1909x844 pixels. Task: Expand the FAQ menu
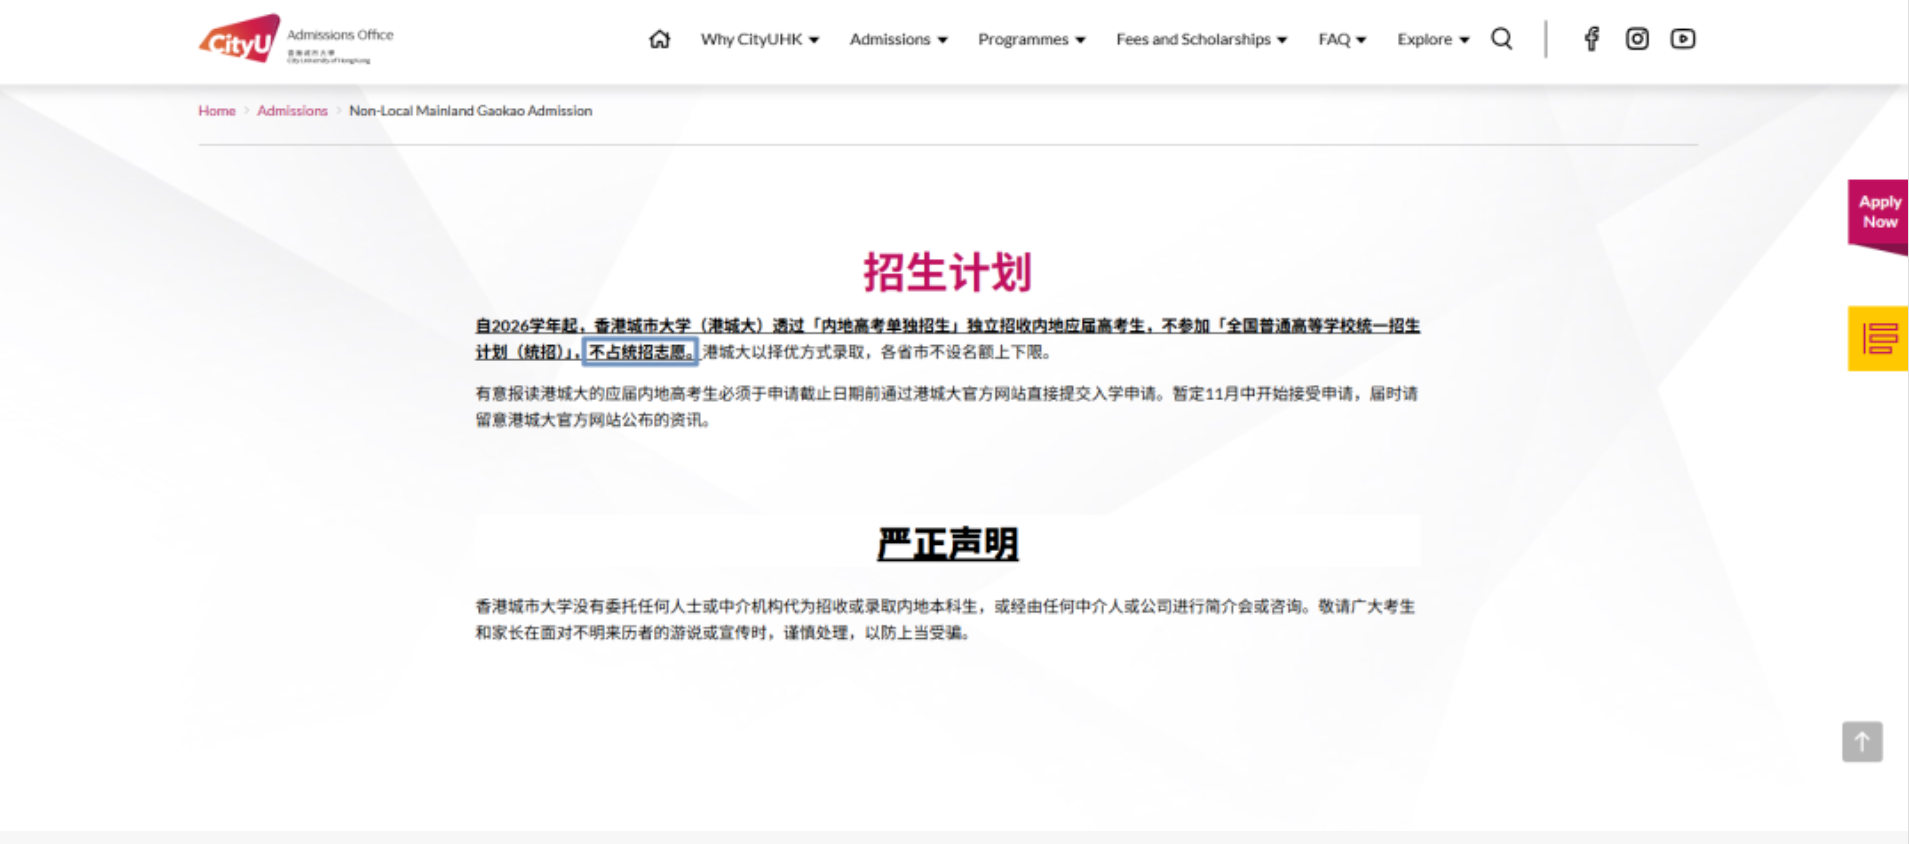(x=1341, y=39)
